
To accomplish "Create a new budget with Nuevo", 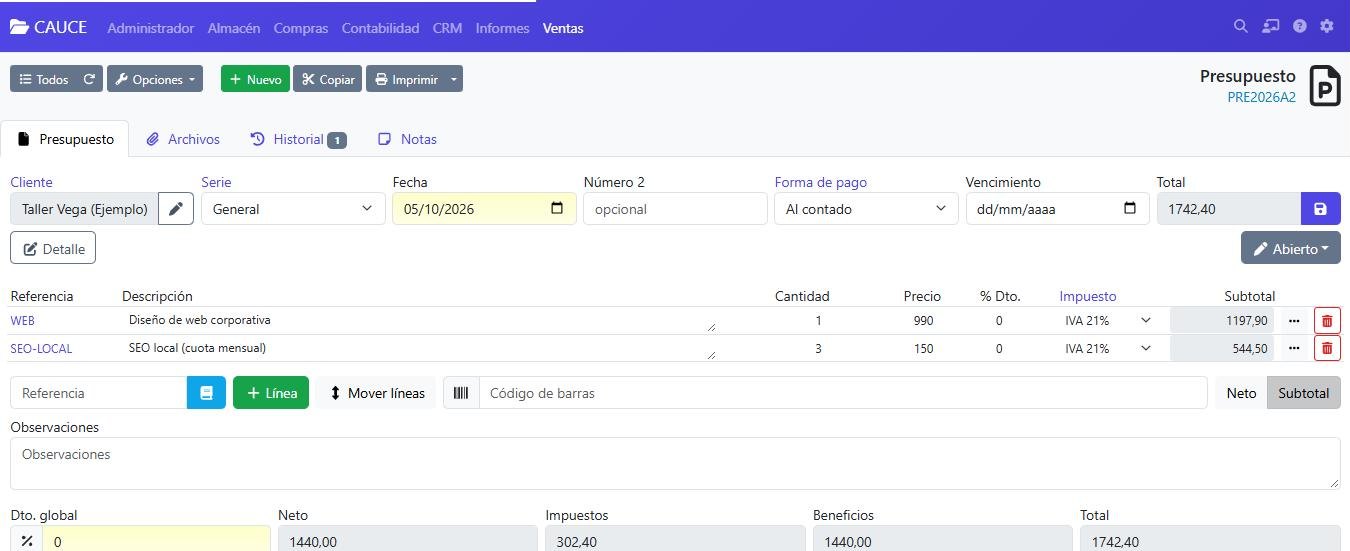I will [255, 79].
